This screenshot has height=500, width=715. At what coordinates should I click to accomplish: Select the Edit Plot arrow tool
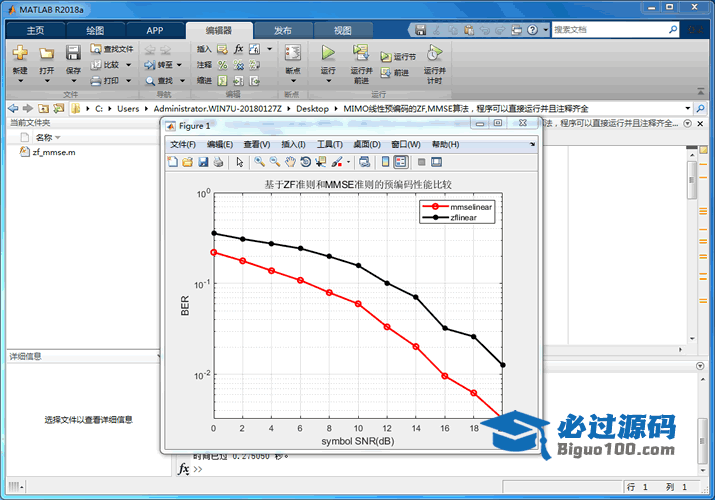(x=240, y=162)
